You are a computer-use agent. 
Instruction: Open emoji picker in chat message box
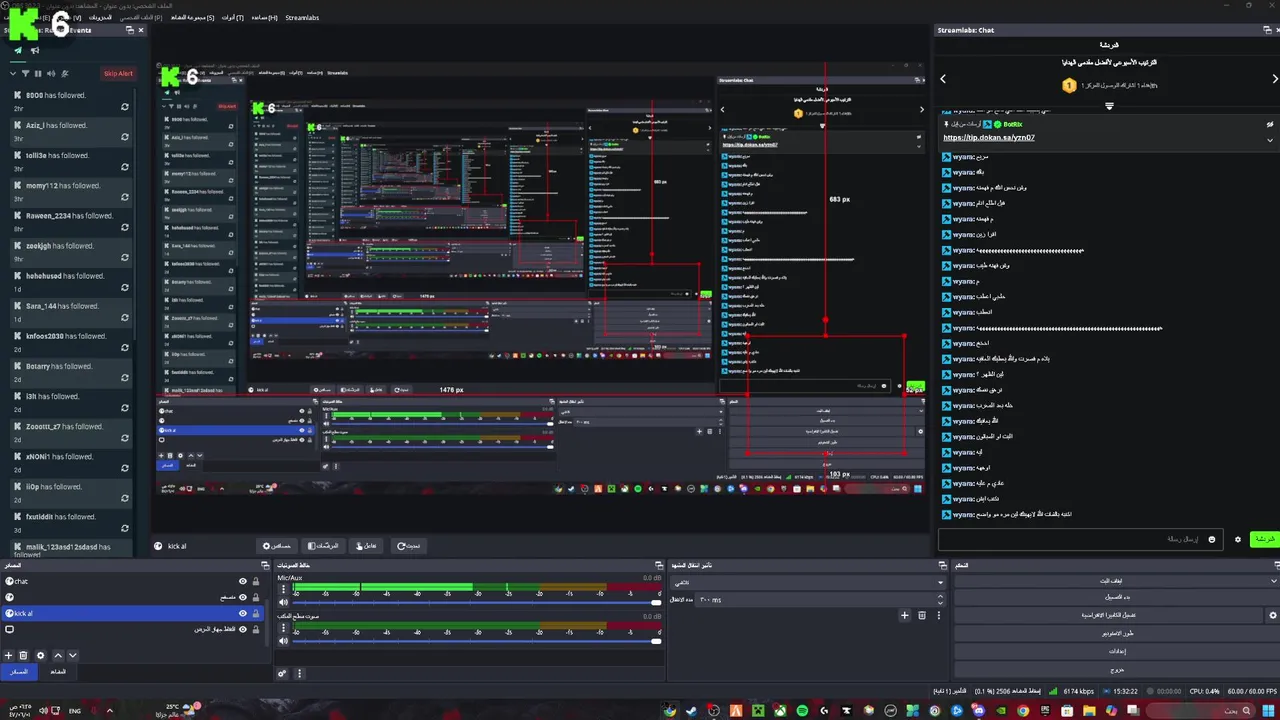point(1212,539)
